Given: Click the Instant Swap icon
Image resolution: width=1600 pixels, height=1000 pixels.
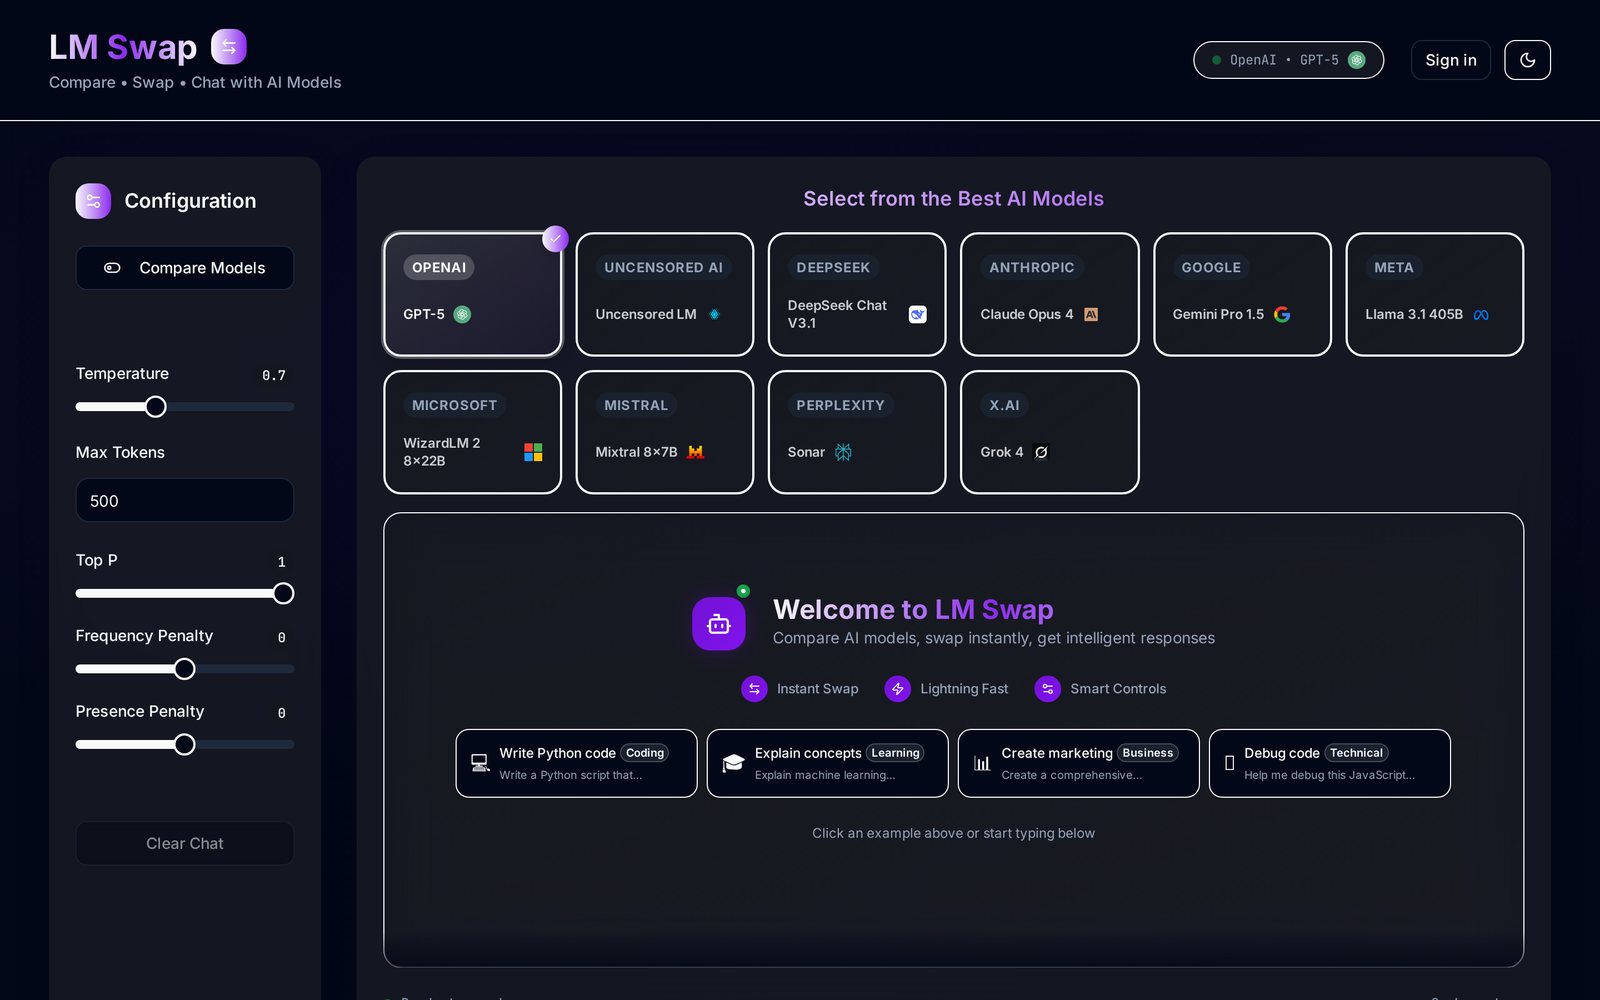Looking at the screenshot, I should click(x=754, y=689).
